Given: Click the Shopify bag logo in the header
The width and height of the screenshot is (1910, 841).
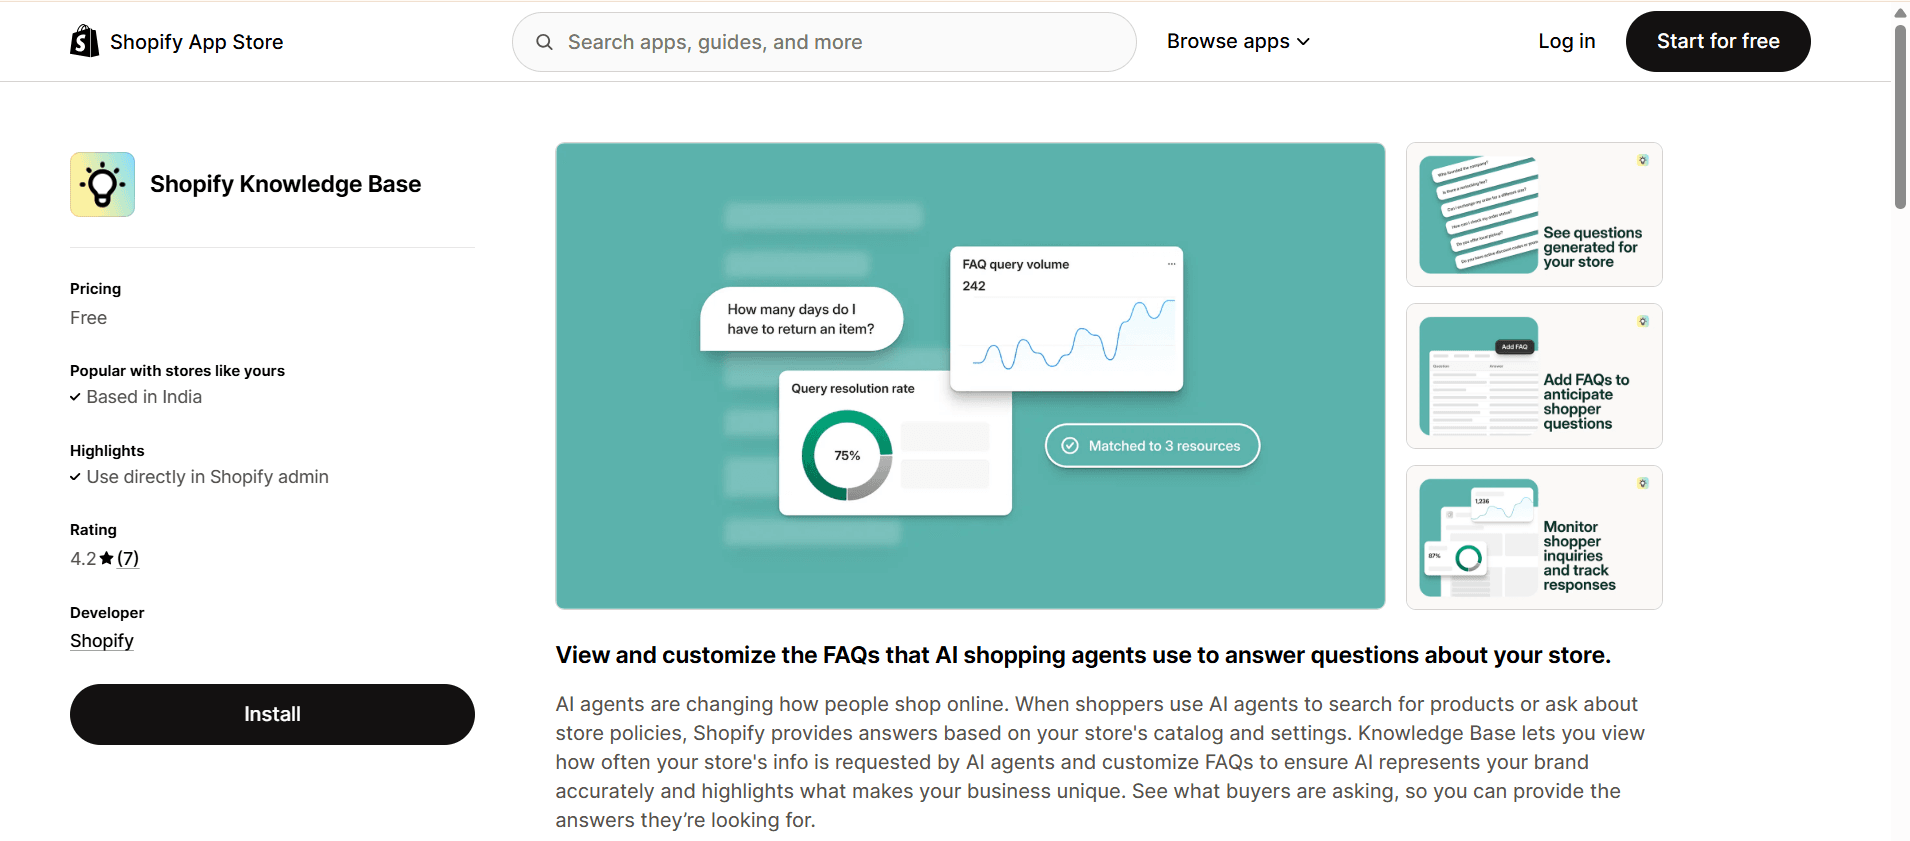Looking at the screenshot, I should 84,40.
